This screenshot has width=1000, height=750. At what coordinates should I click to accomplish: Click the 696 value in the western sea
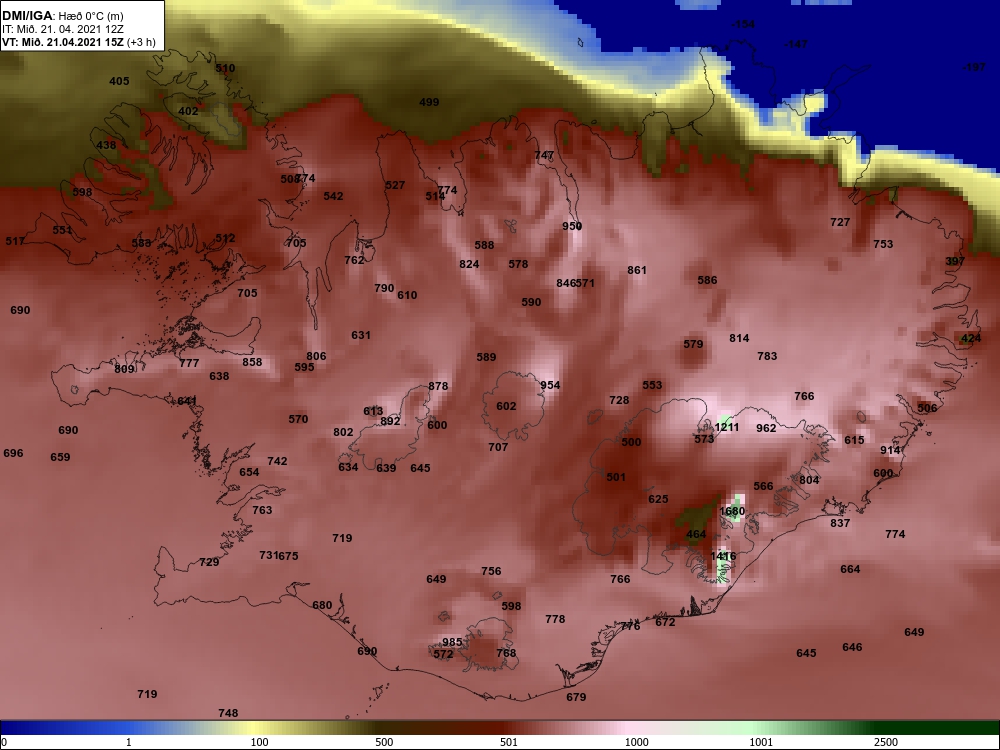pyautogui.click(x=13, y=453)
